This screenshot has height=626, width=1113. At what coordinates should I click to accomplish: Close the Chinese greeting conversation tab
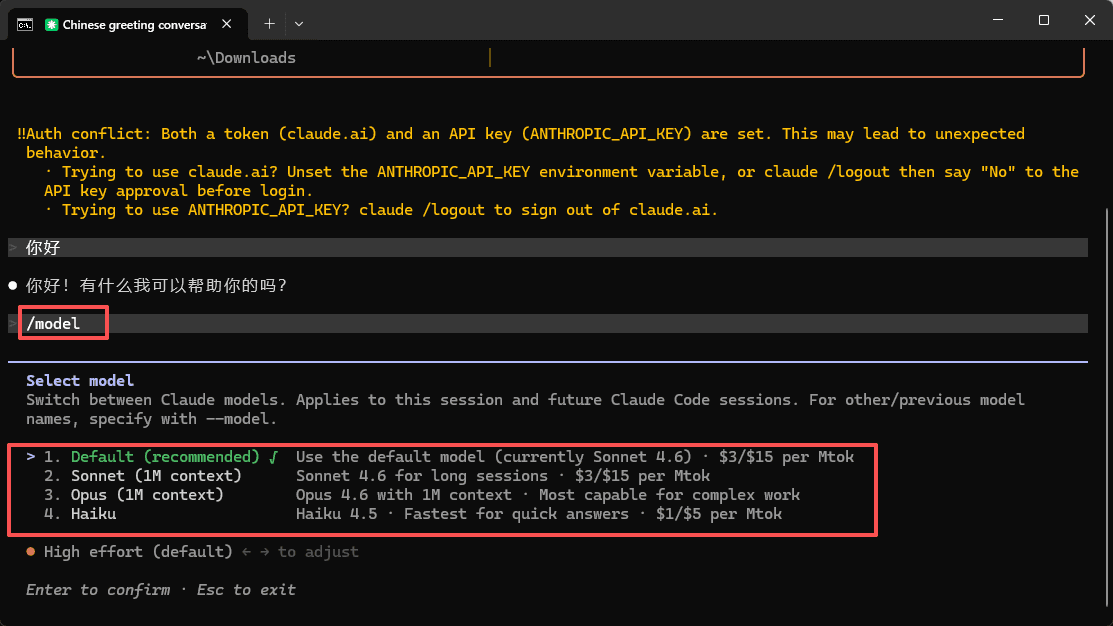click(226, 24)
